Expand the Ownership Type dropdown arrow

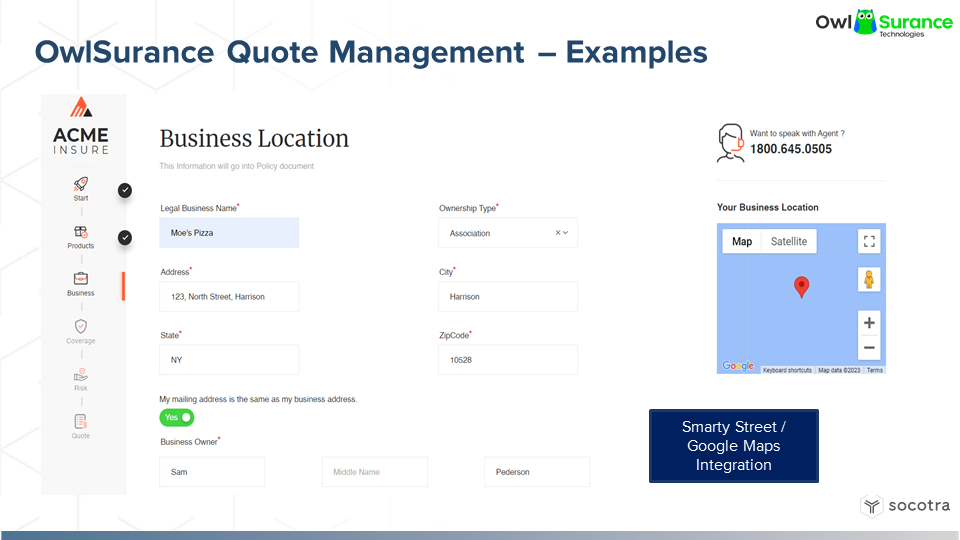(x=566, y=233)
